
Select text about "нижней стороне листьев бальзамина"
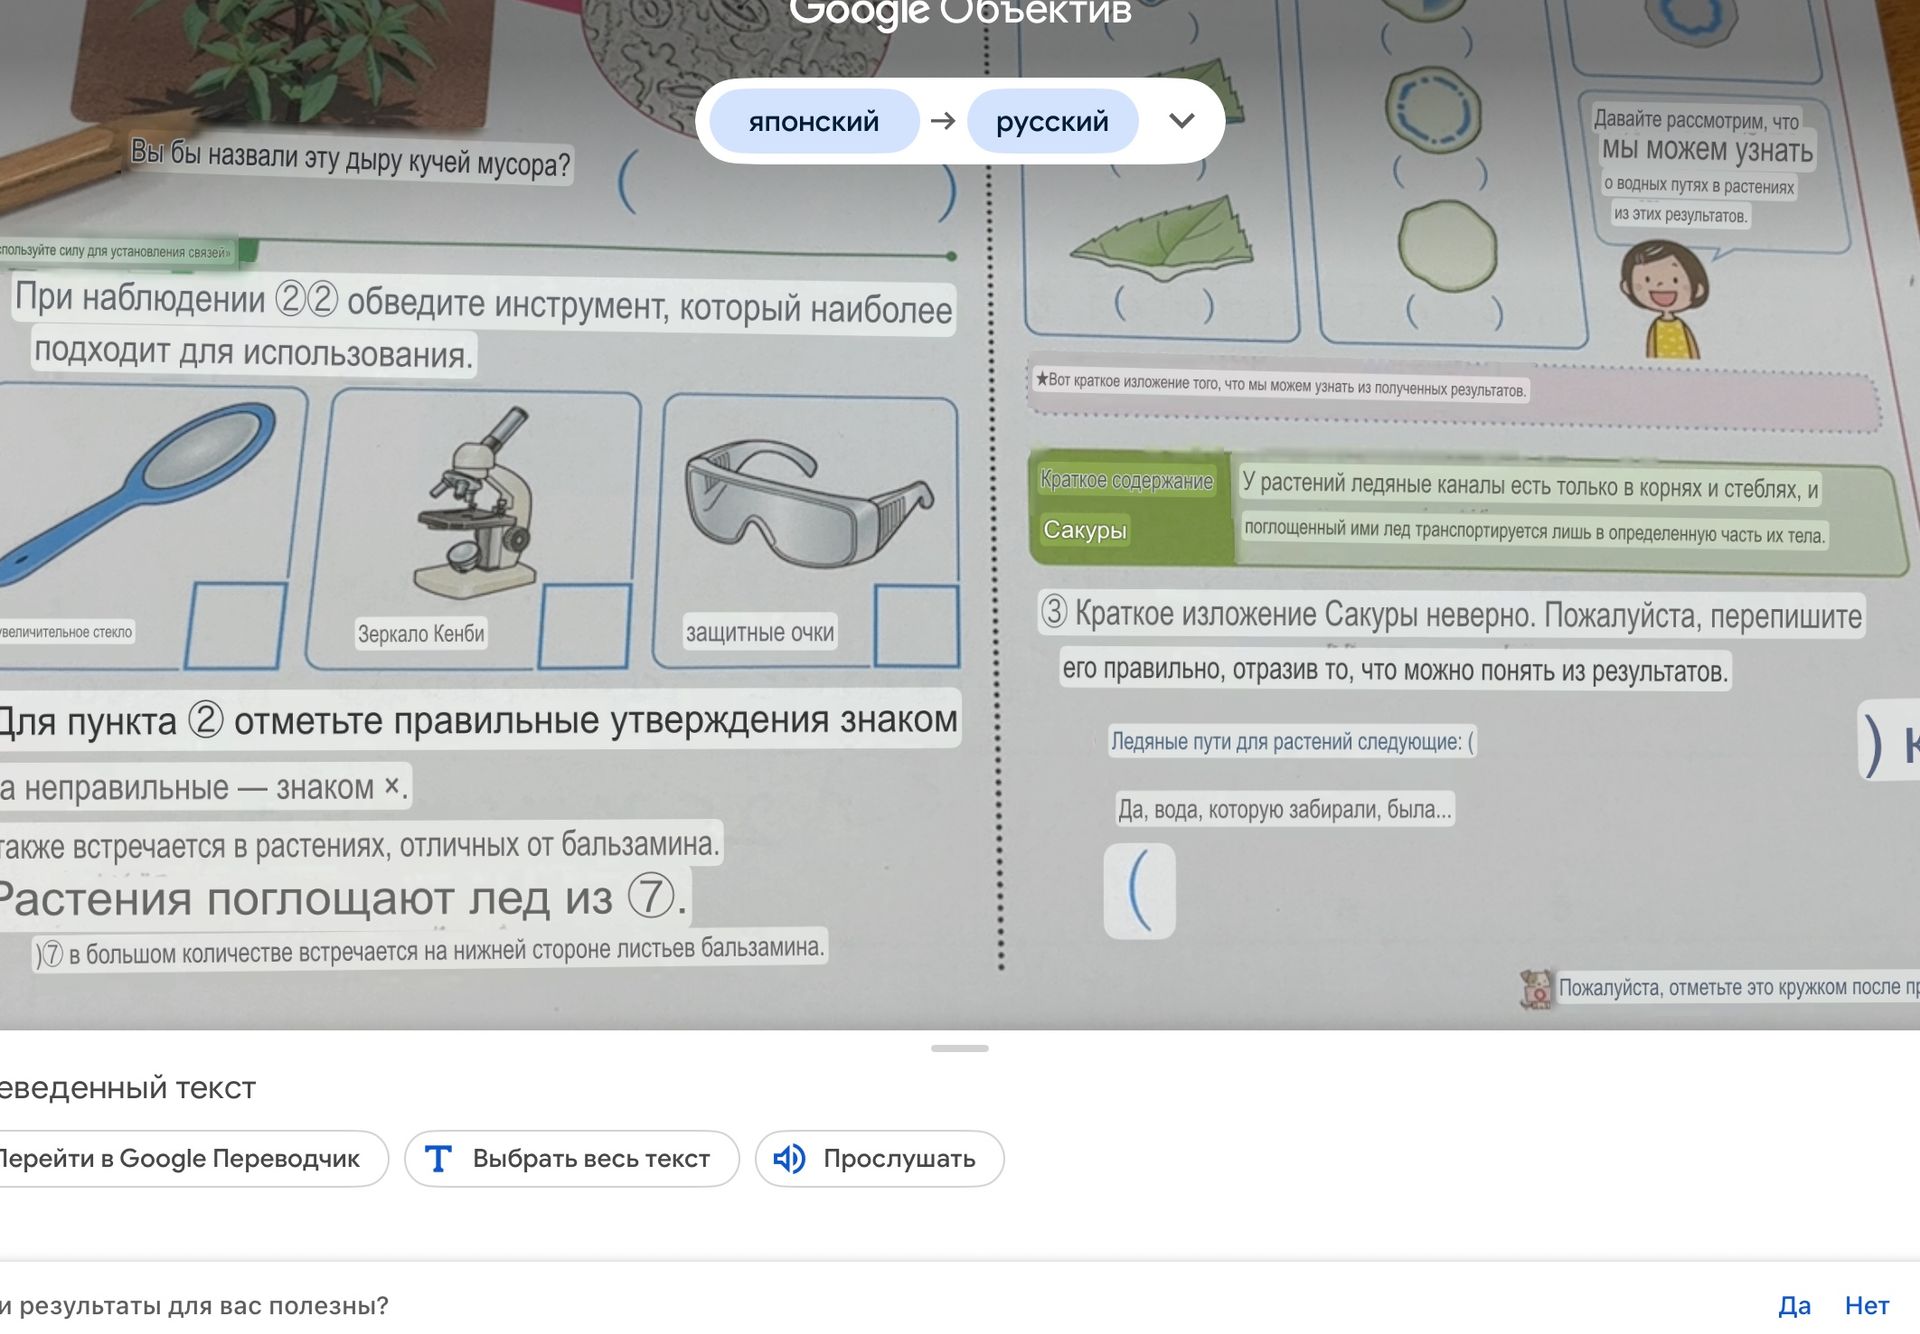coord(430,950)
